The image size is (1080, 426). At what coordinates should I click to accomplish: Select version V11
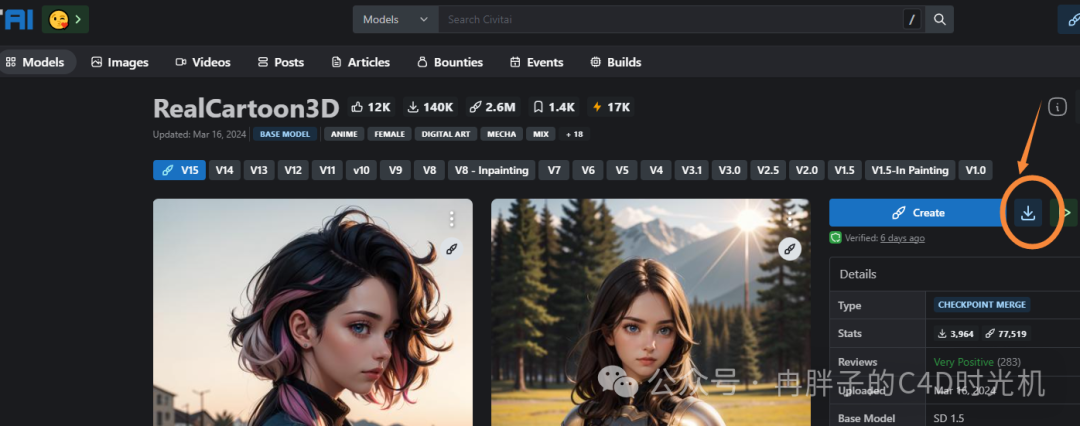pos(327,170)
